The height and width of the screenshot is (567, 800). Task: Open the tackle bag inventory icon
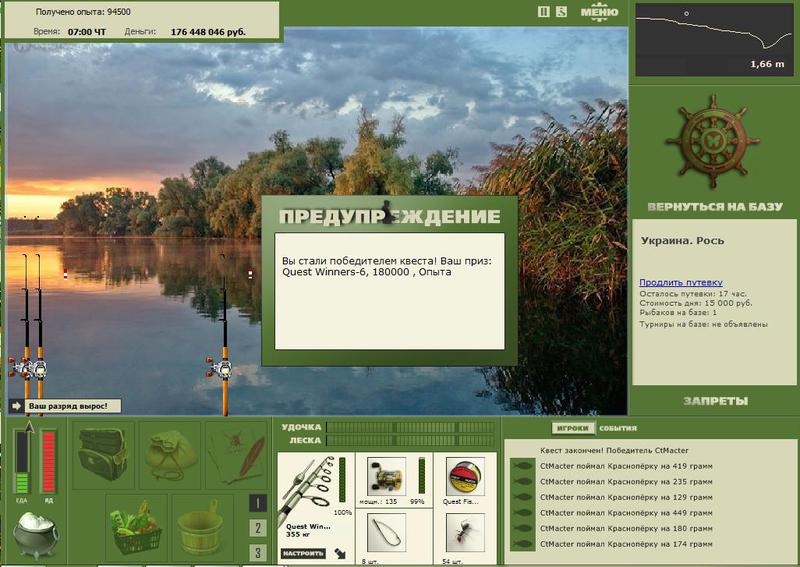103,455
